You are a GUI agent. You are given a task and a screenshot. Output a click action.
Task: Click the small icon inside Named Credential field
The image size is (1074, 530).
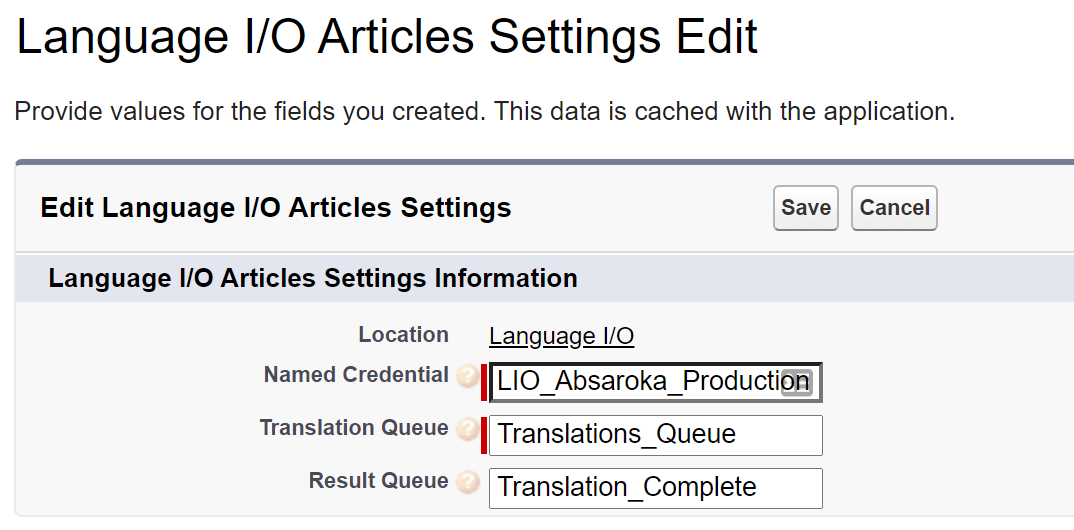(796, 382)
